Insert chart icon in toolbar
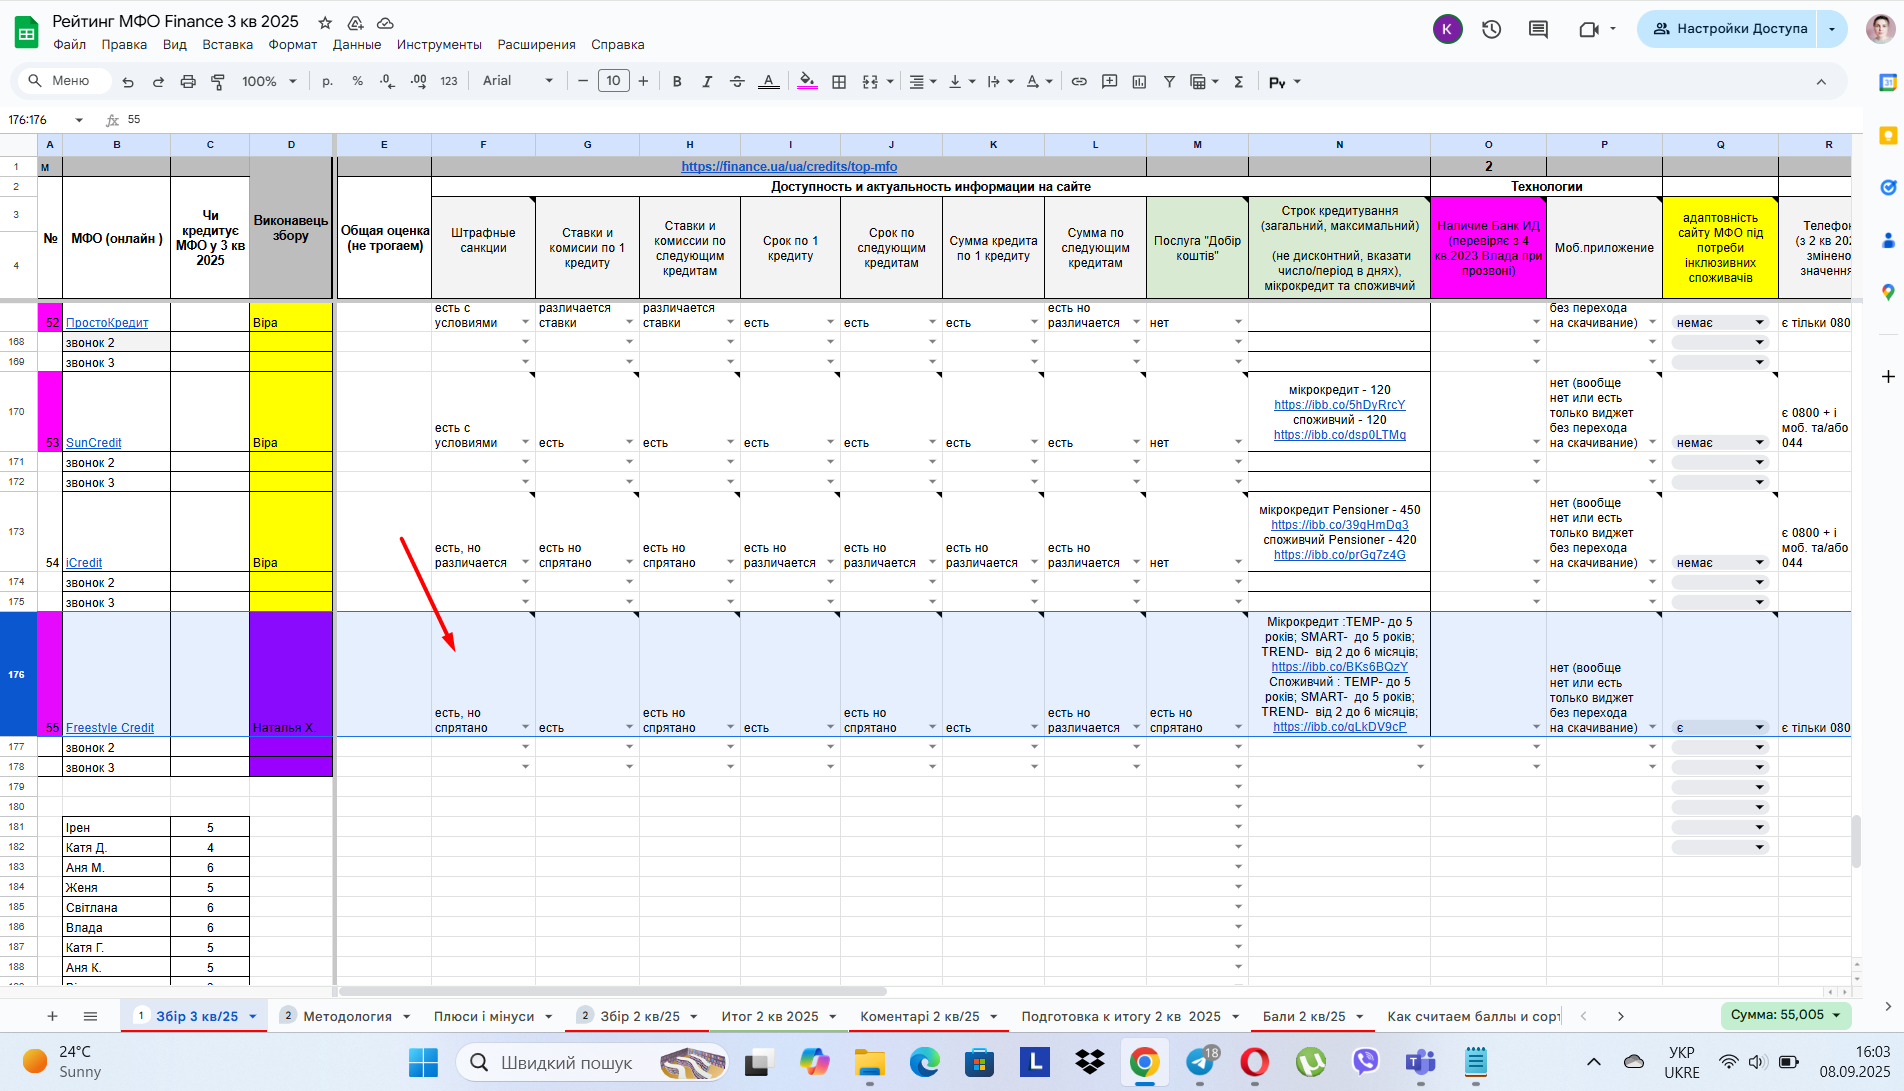 1139,82
